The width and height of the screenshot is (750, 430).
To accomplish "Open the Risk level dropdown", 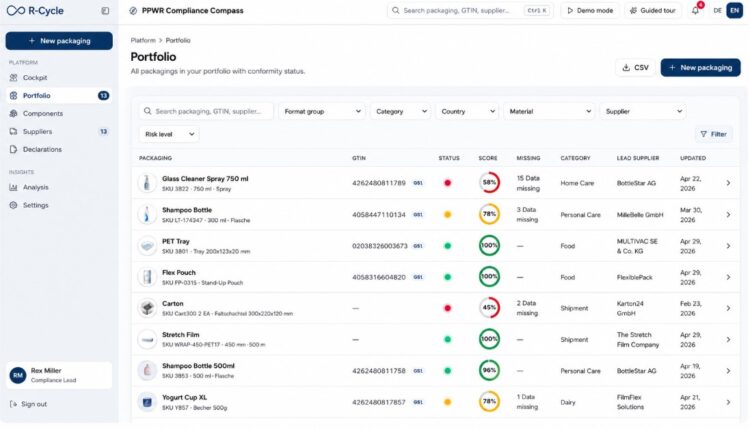I will click(x=169, y=134).
